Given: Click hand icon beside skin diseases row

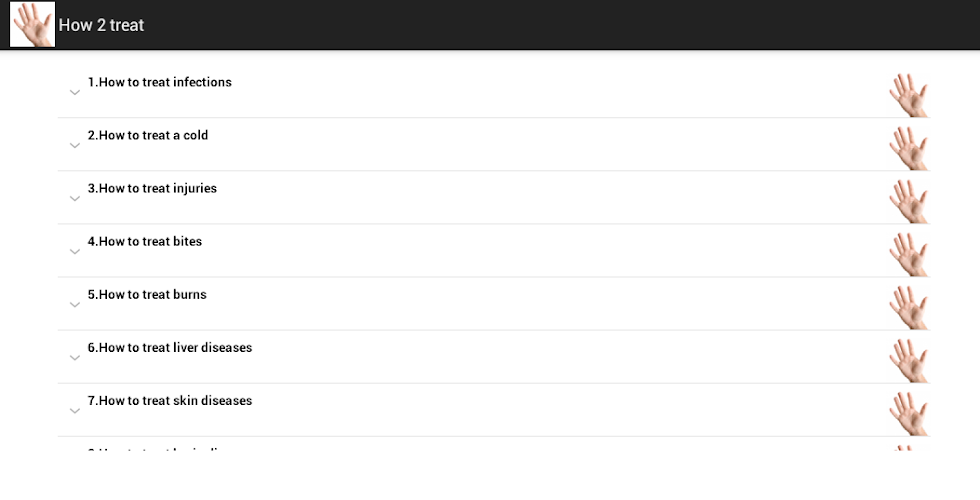Looking at the screenshot, I should (x=909, y=414).
